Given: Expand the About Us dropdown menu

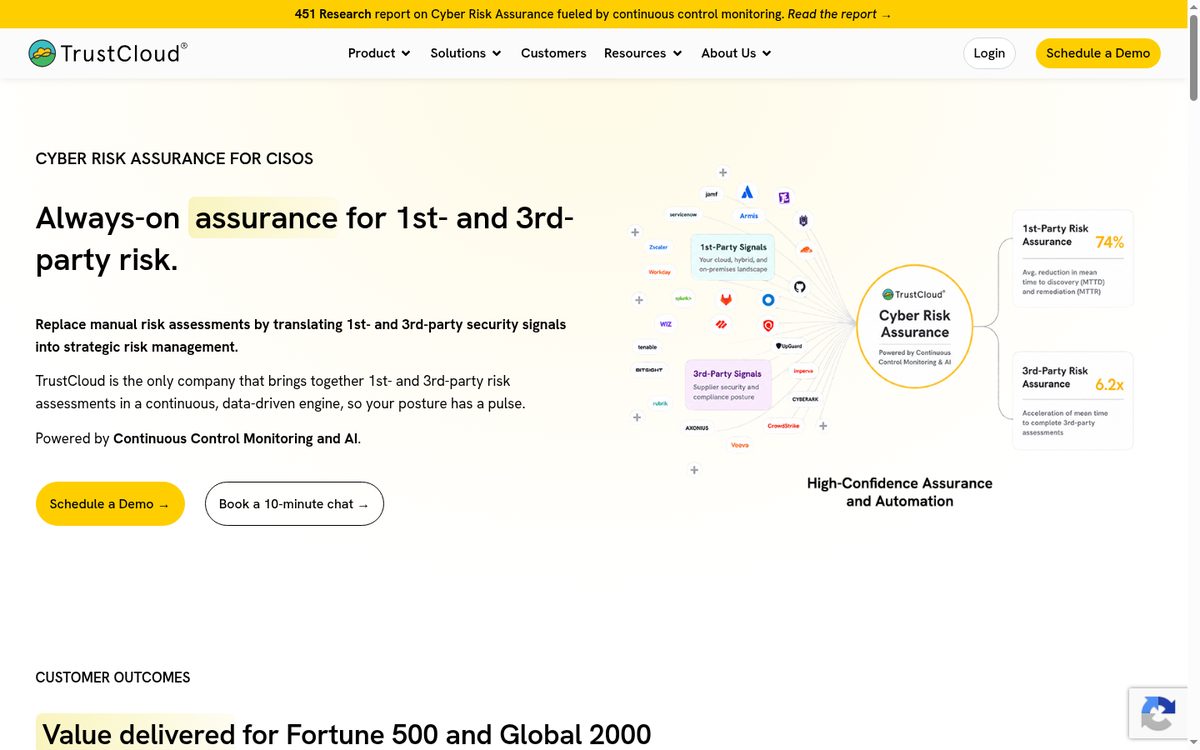Looking at the screenshot, I should point(736,53).
